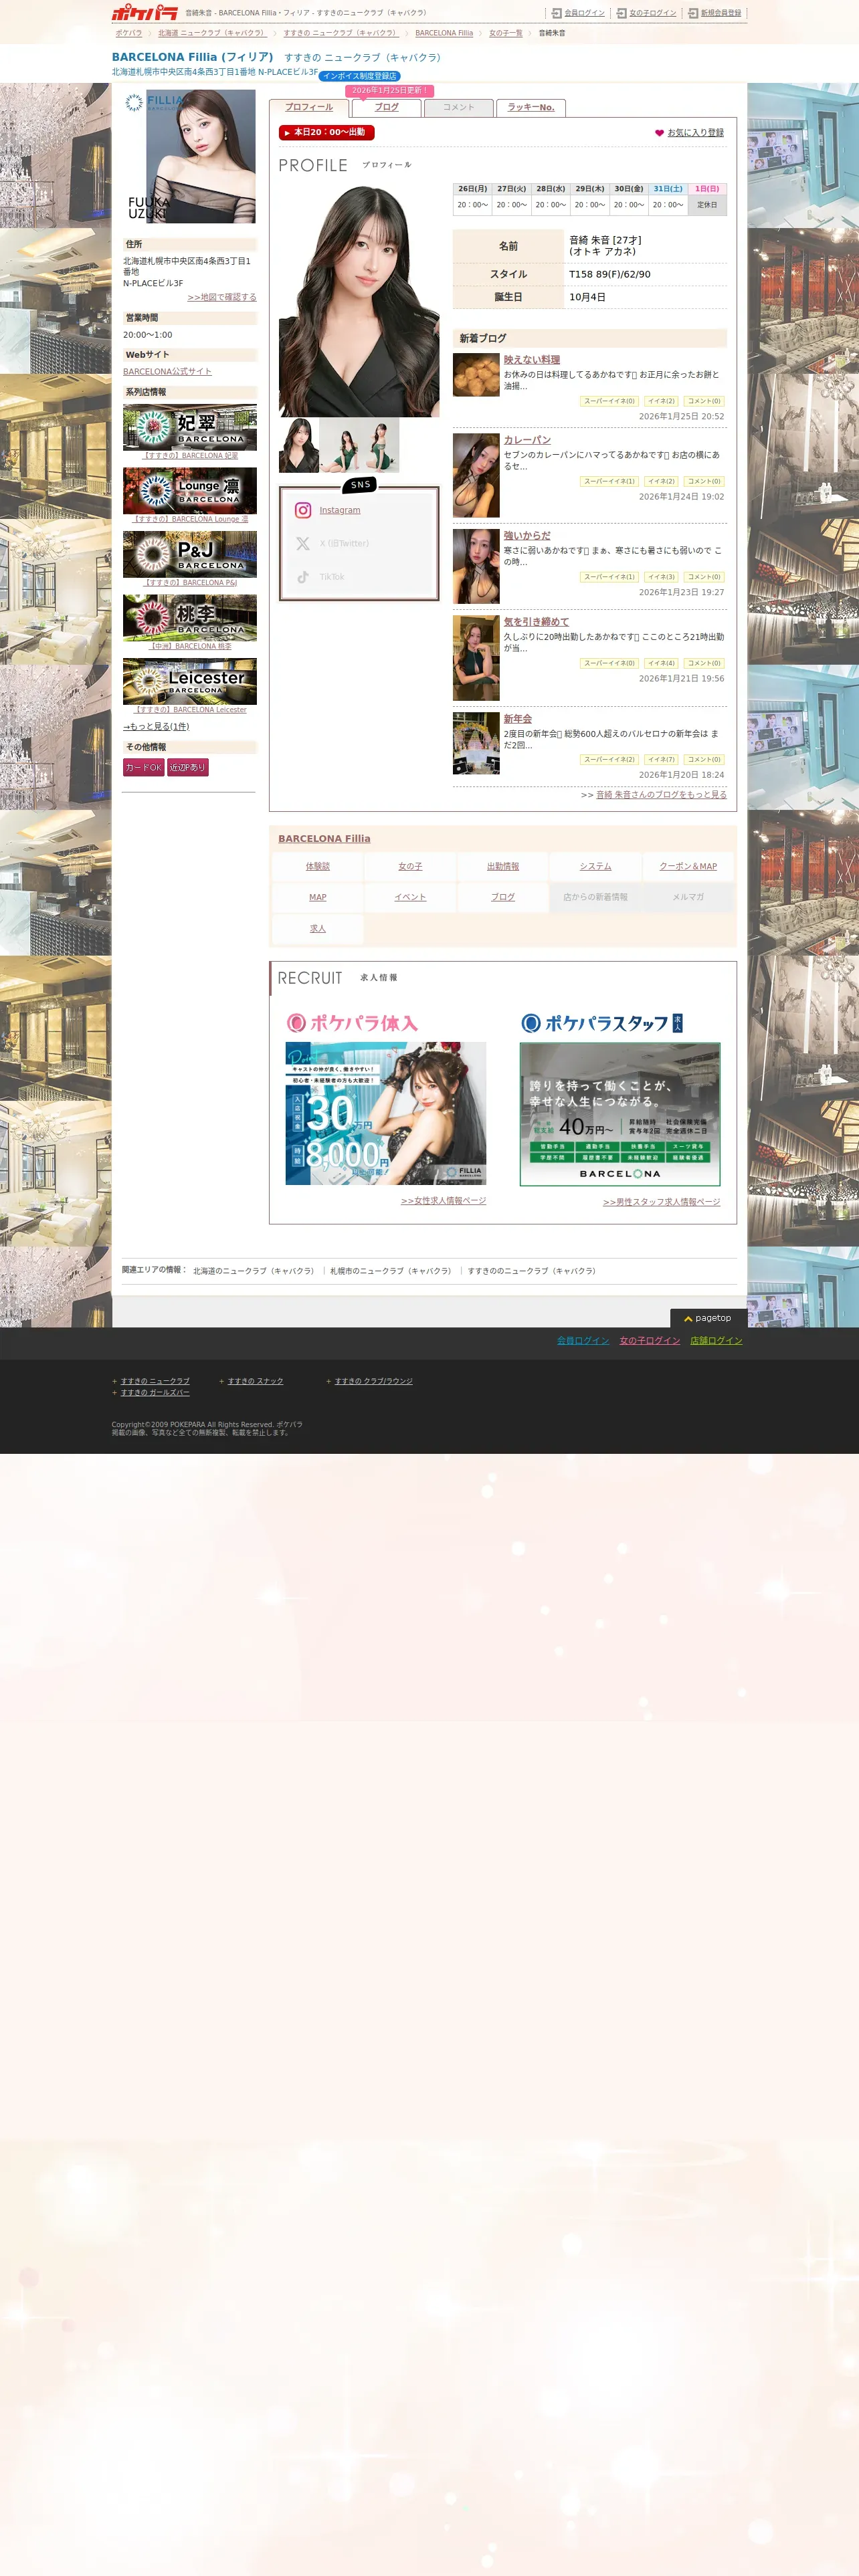Open the blog post 映えない料理
Screen dimensions: 859x2576
[532, 360]
